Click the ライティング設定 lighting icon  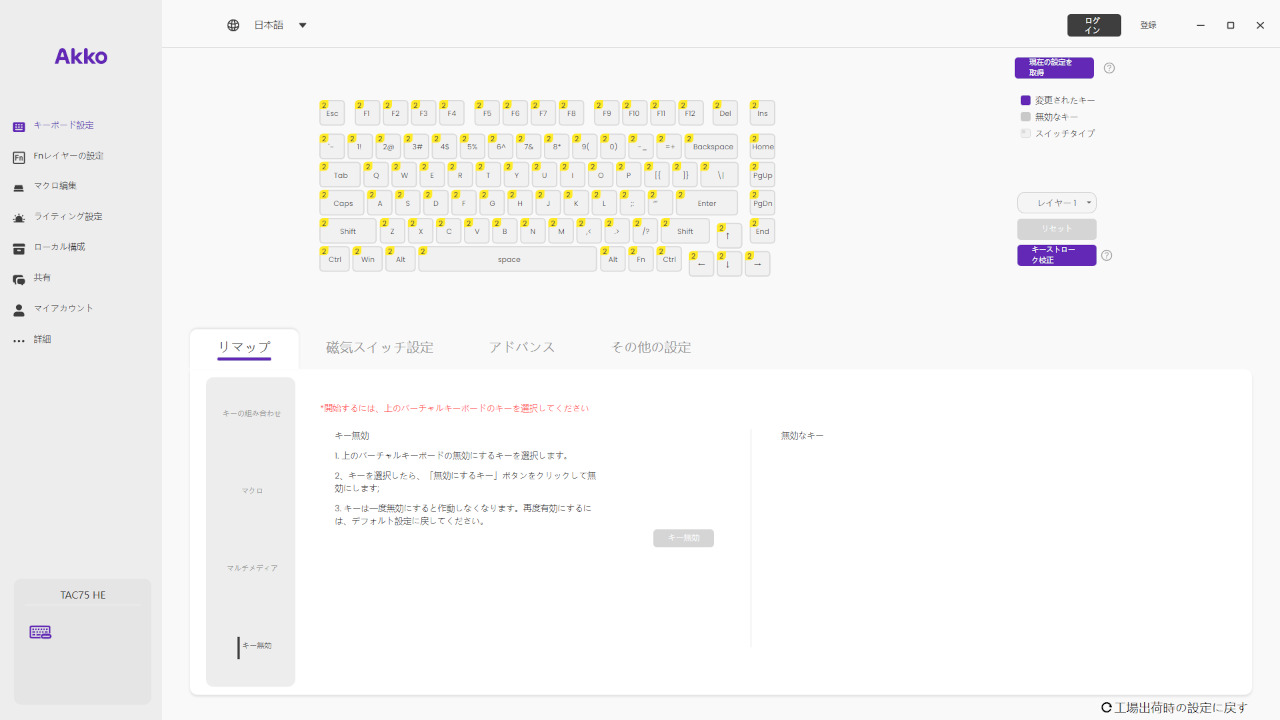coord(19,217)
